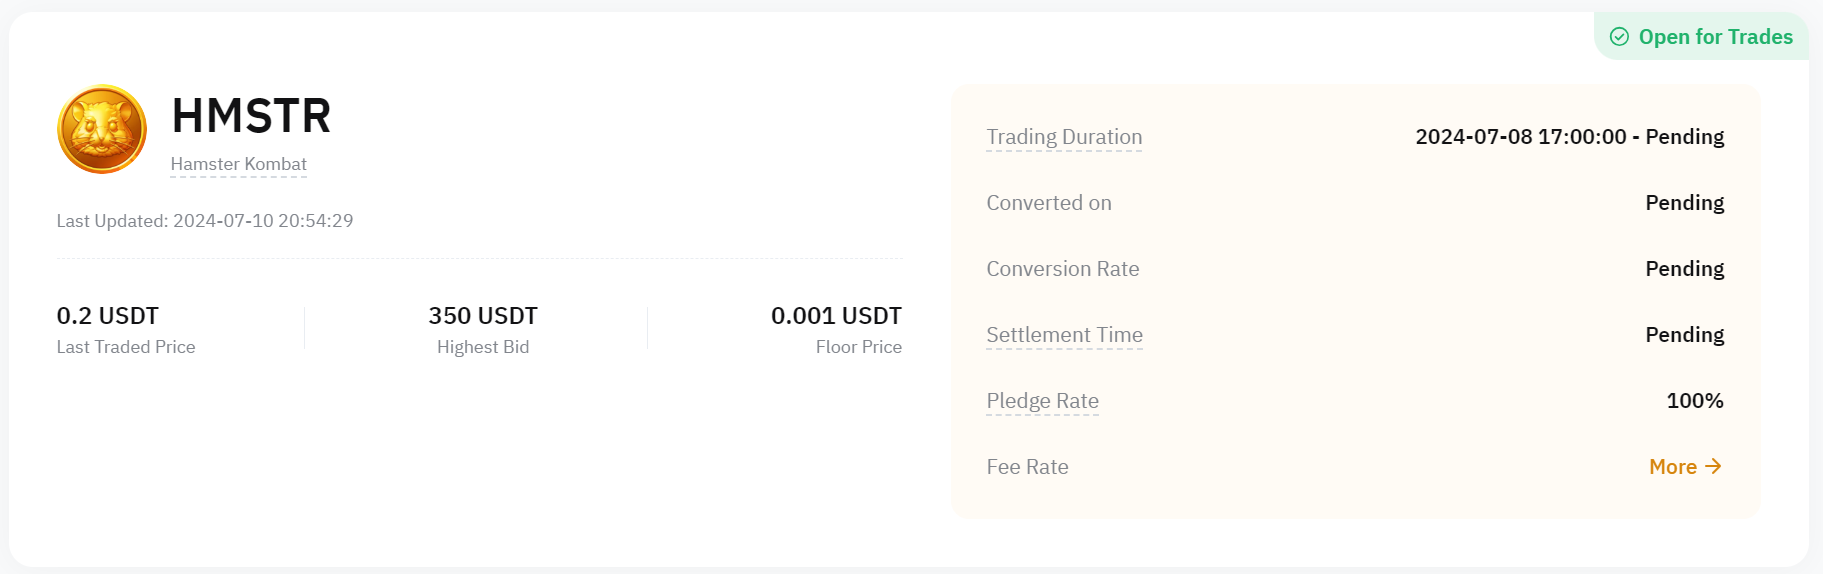This screenshot has width=1823, height=574.
Task: Click the Trading Duration label
Action: (1064, 137)
